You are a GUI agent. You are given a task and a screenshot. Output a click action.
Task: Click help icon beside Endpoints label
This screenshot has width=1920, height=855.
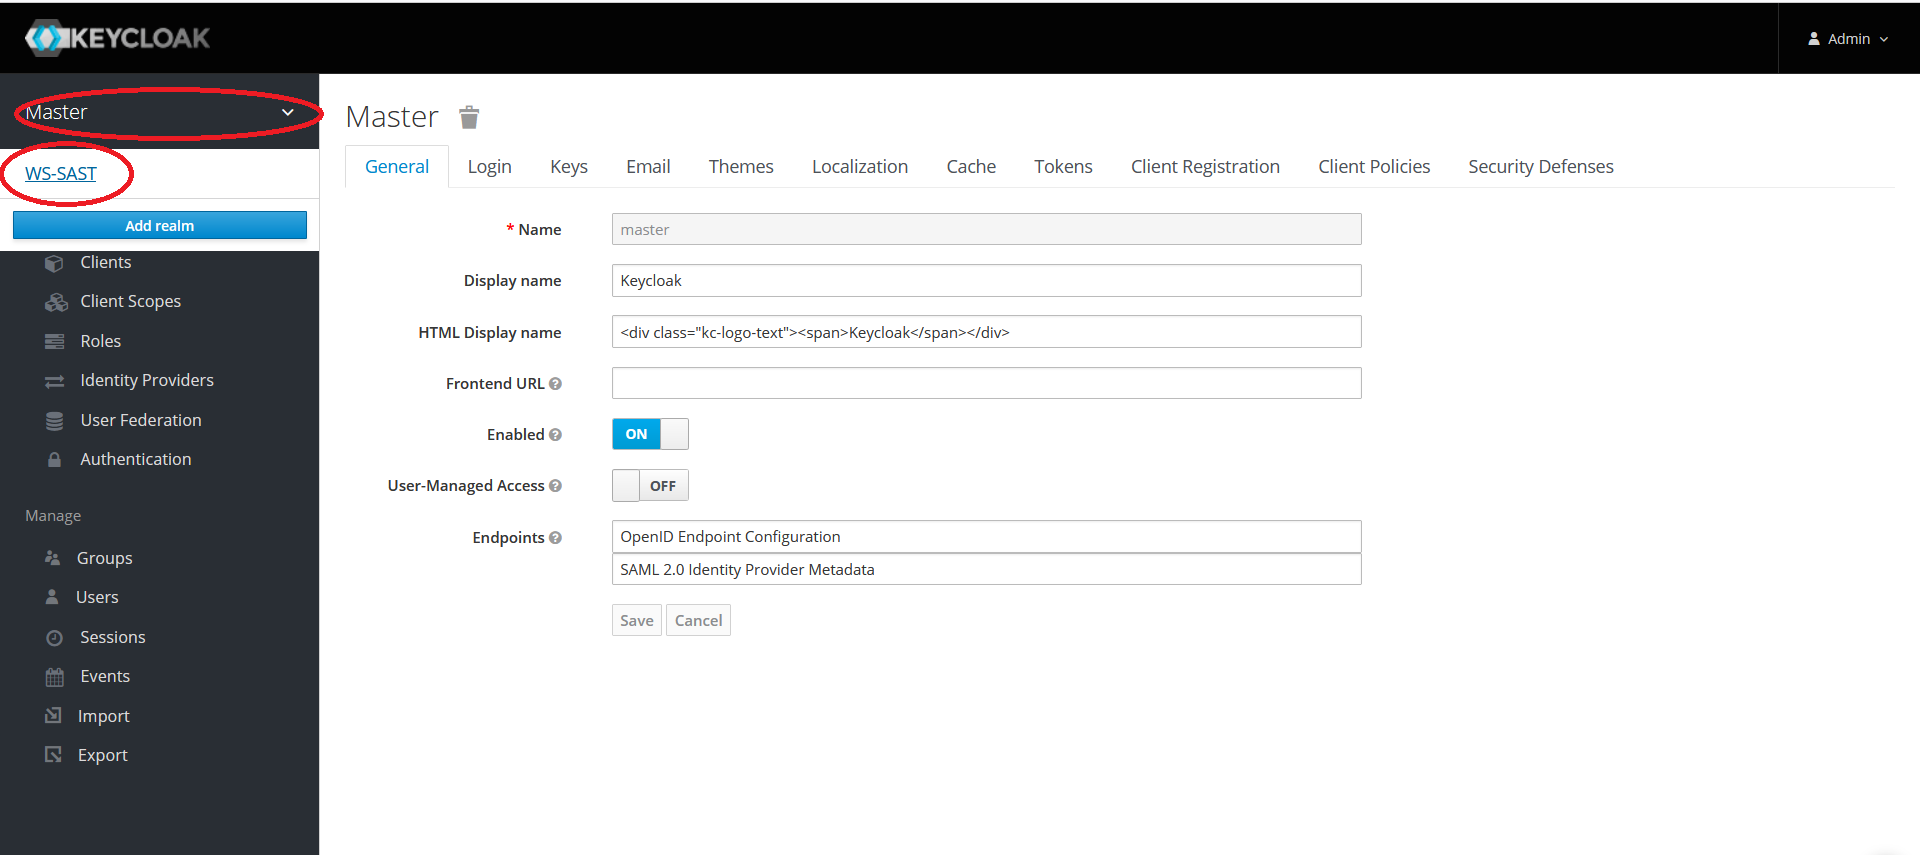tap(556, 538)
